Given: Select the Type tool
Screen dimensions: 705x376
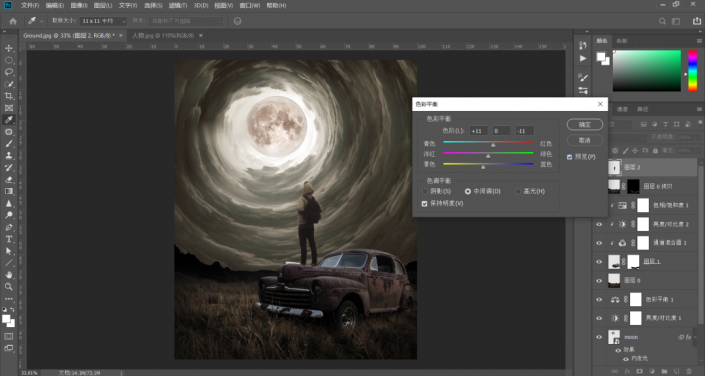Looking at the screenshot, I should click(9, 239).
